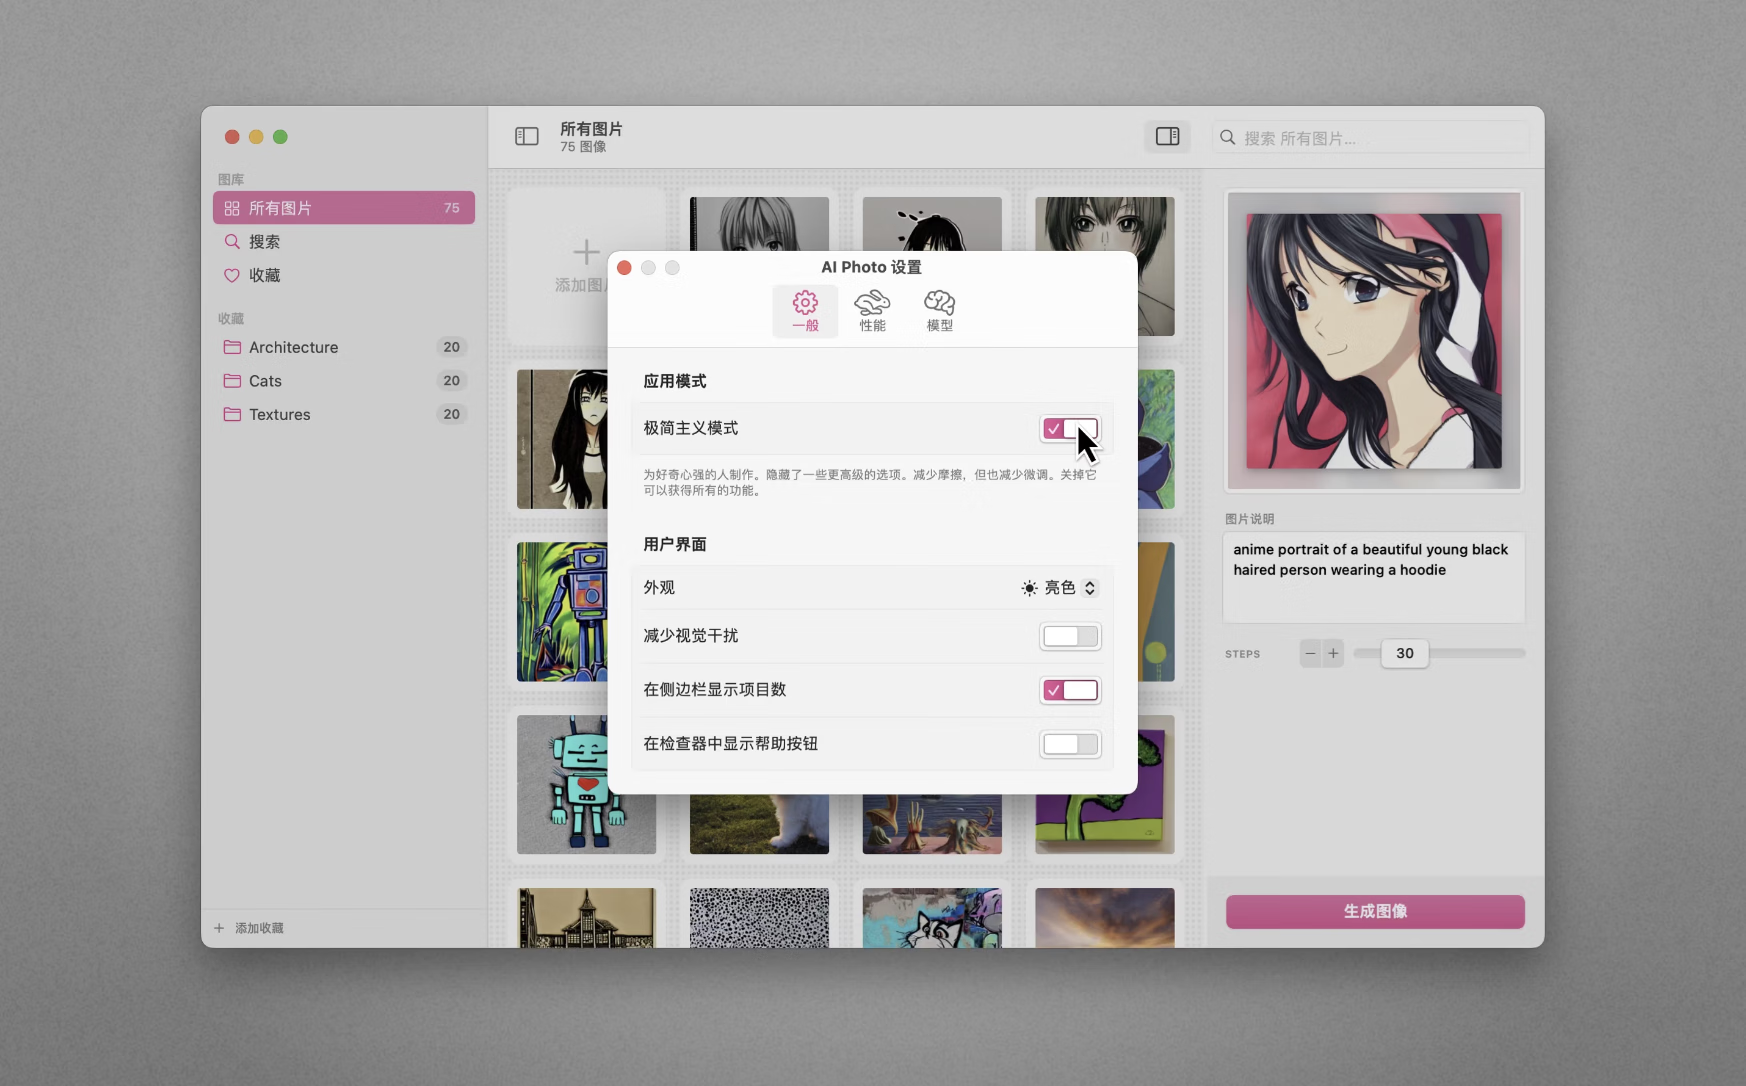
Task: Click the 收藏 heart icon in sidebar
Action: coord(232,275)
